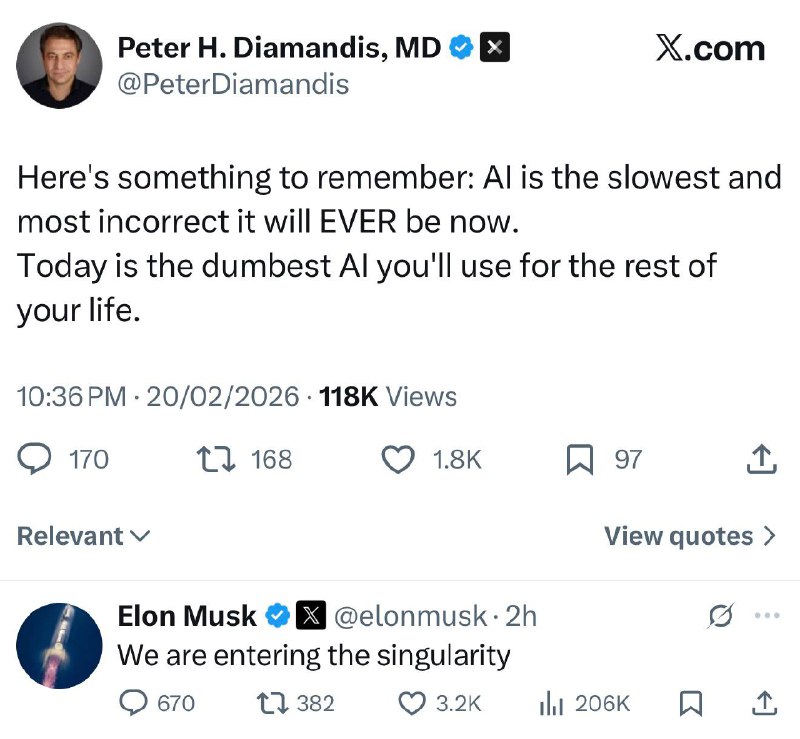Bookmark the main post with 97 bookmarks
Viewport: 800px width, 739px height.
pyautogui.click(x=579, y=459)
